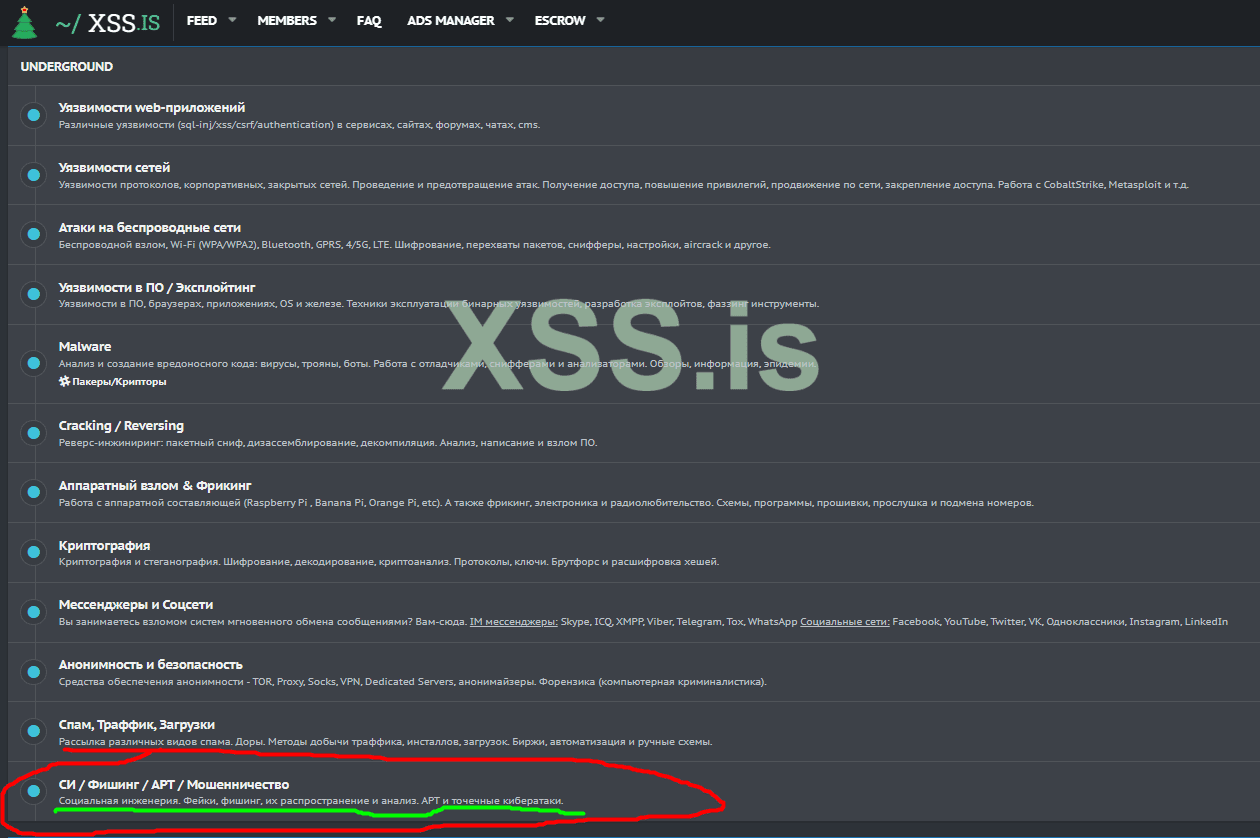Open the Мессенджеры и Соцсети forum
The height and width of the screenshot is (838, 1260).
[x=136, y=604]
